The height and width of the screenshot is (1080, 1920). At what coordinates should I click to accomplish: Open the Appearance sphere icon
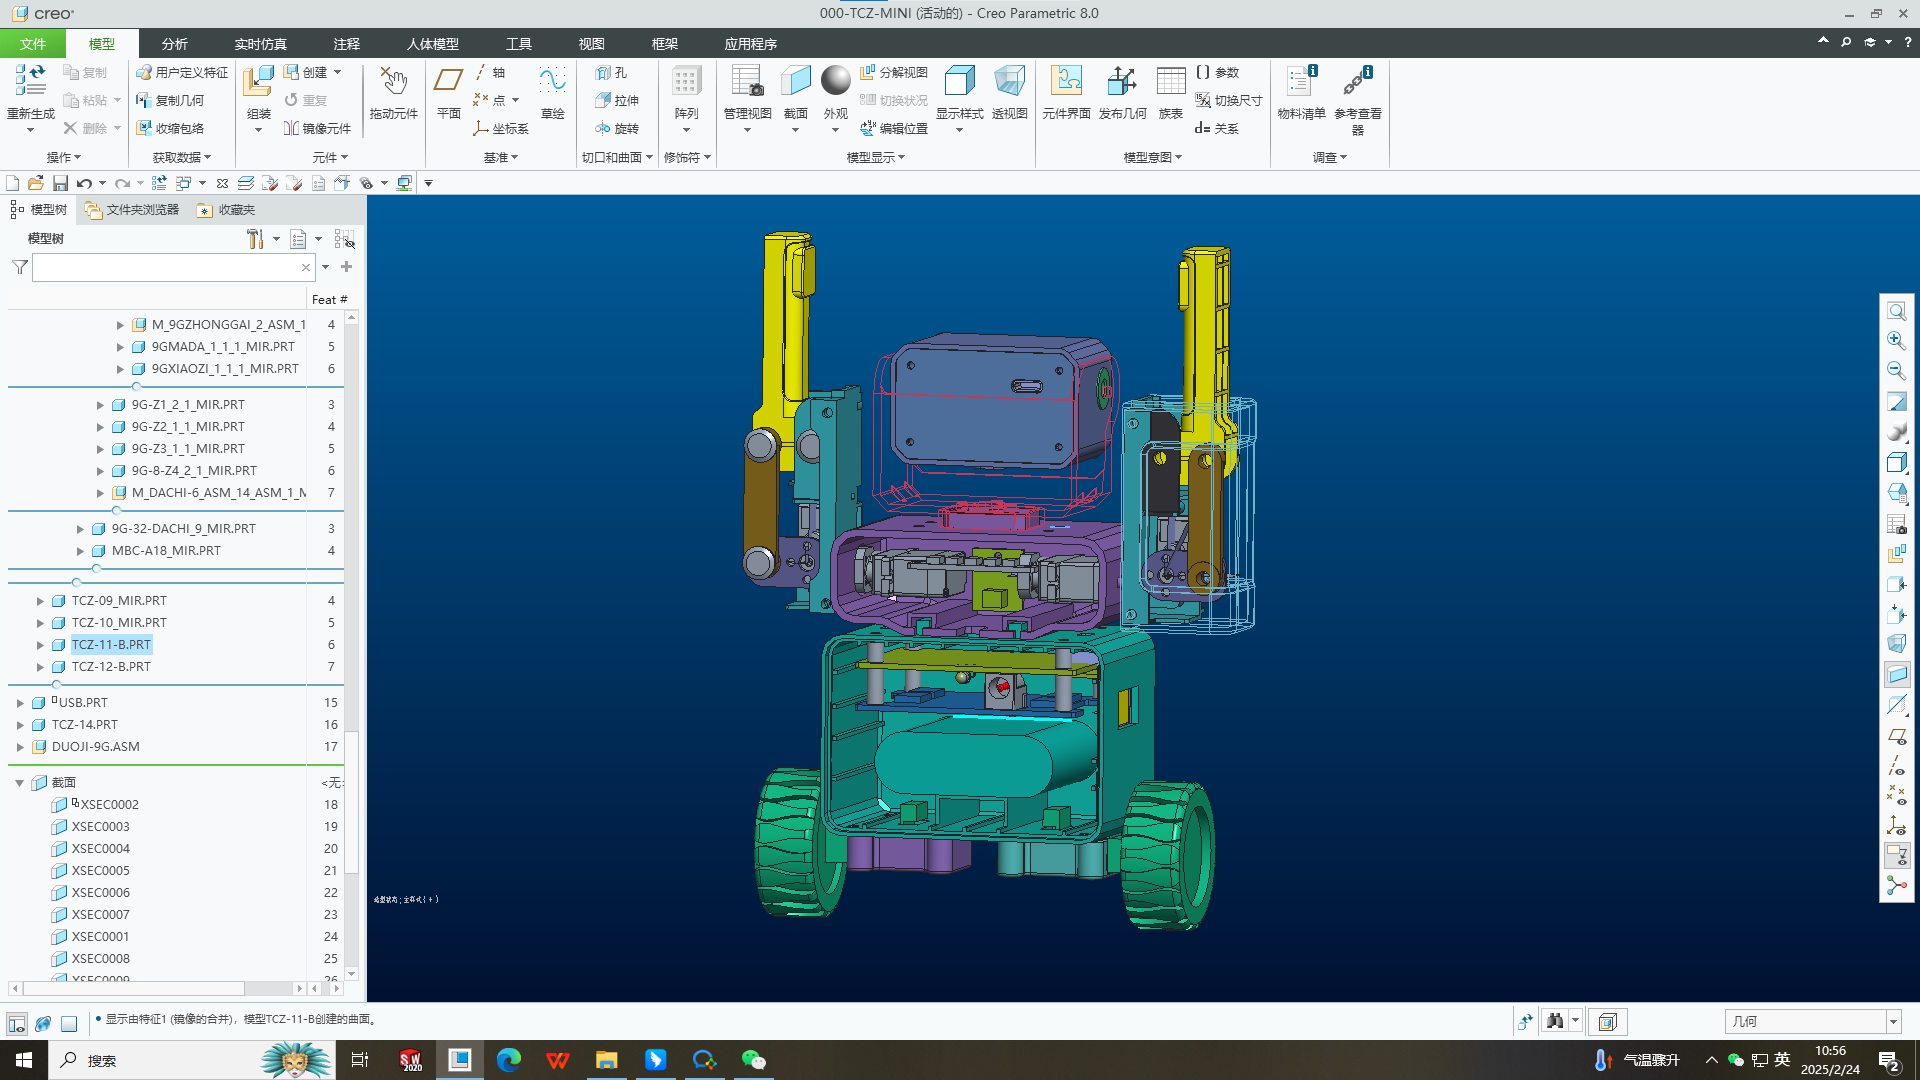point(835,82)
